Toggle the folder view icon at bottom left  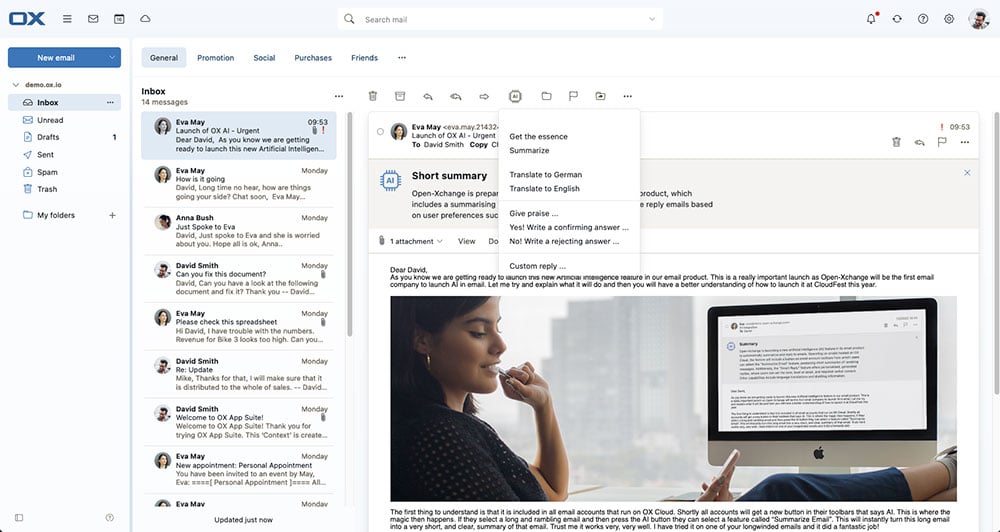click(19, 518)
